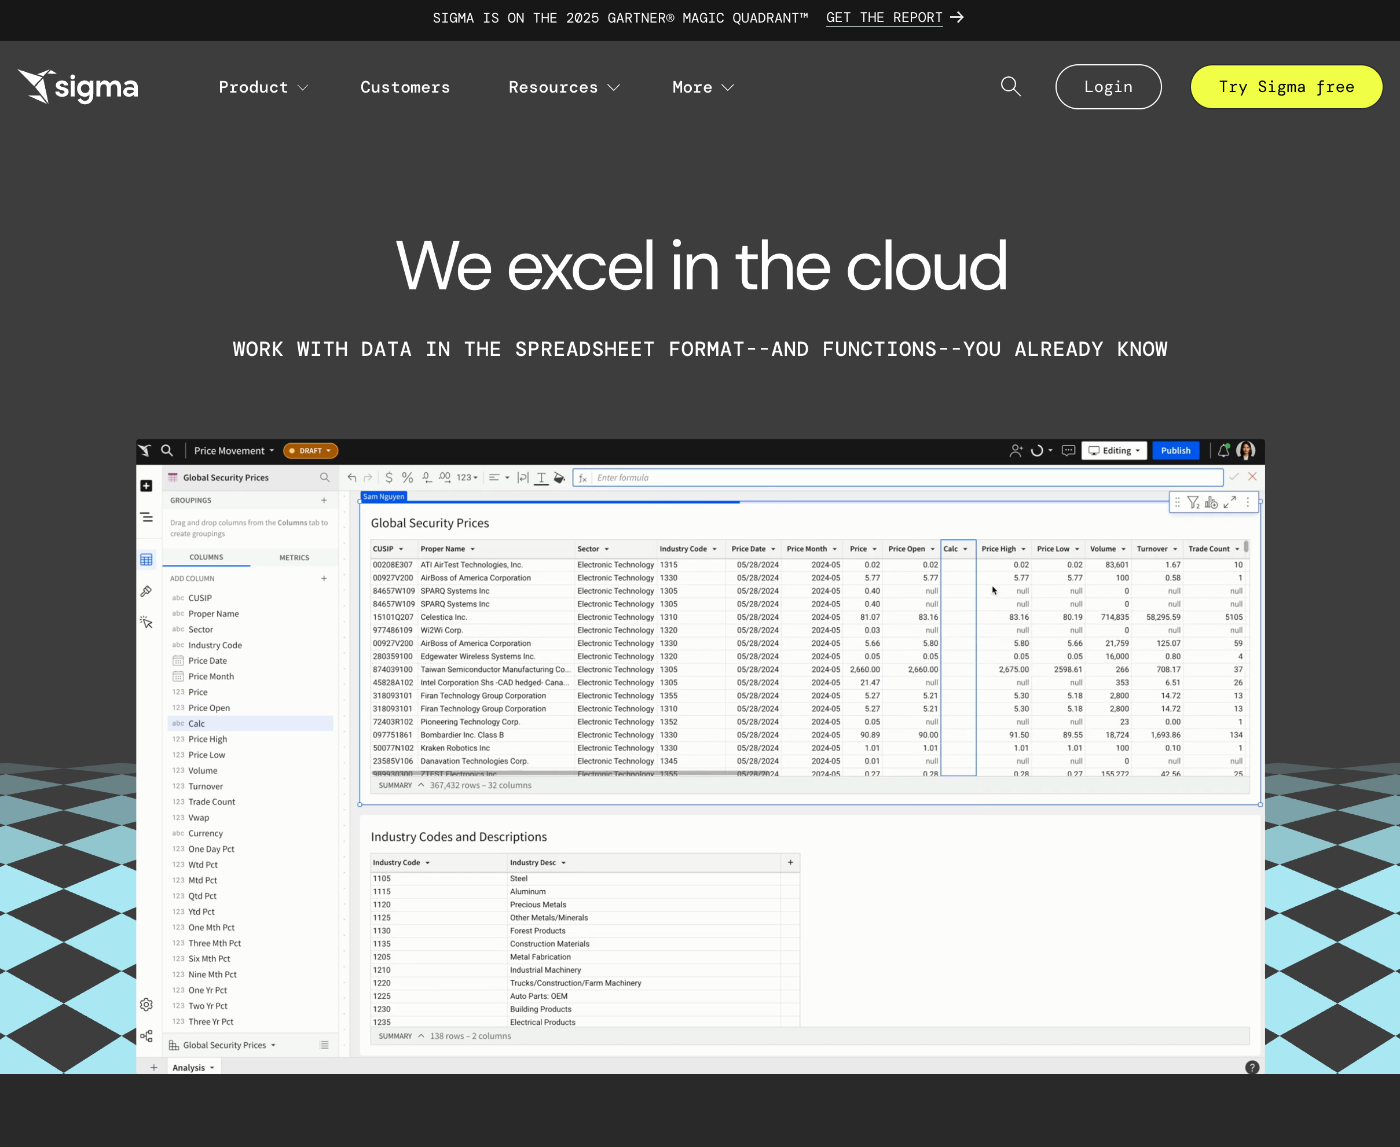
Task: Click the Login button
Action: tap(1108, 87)
